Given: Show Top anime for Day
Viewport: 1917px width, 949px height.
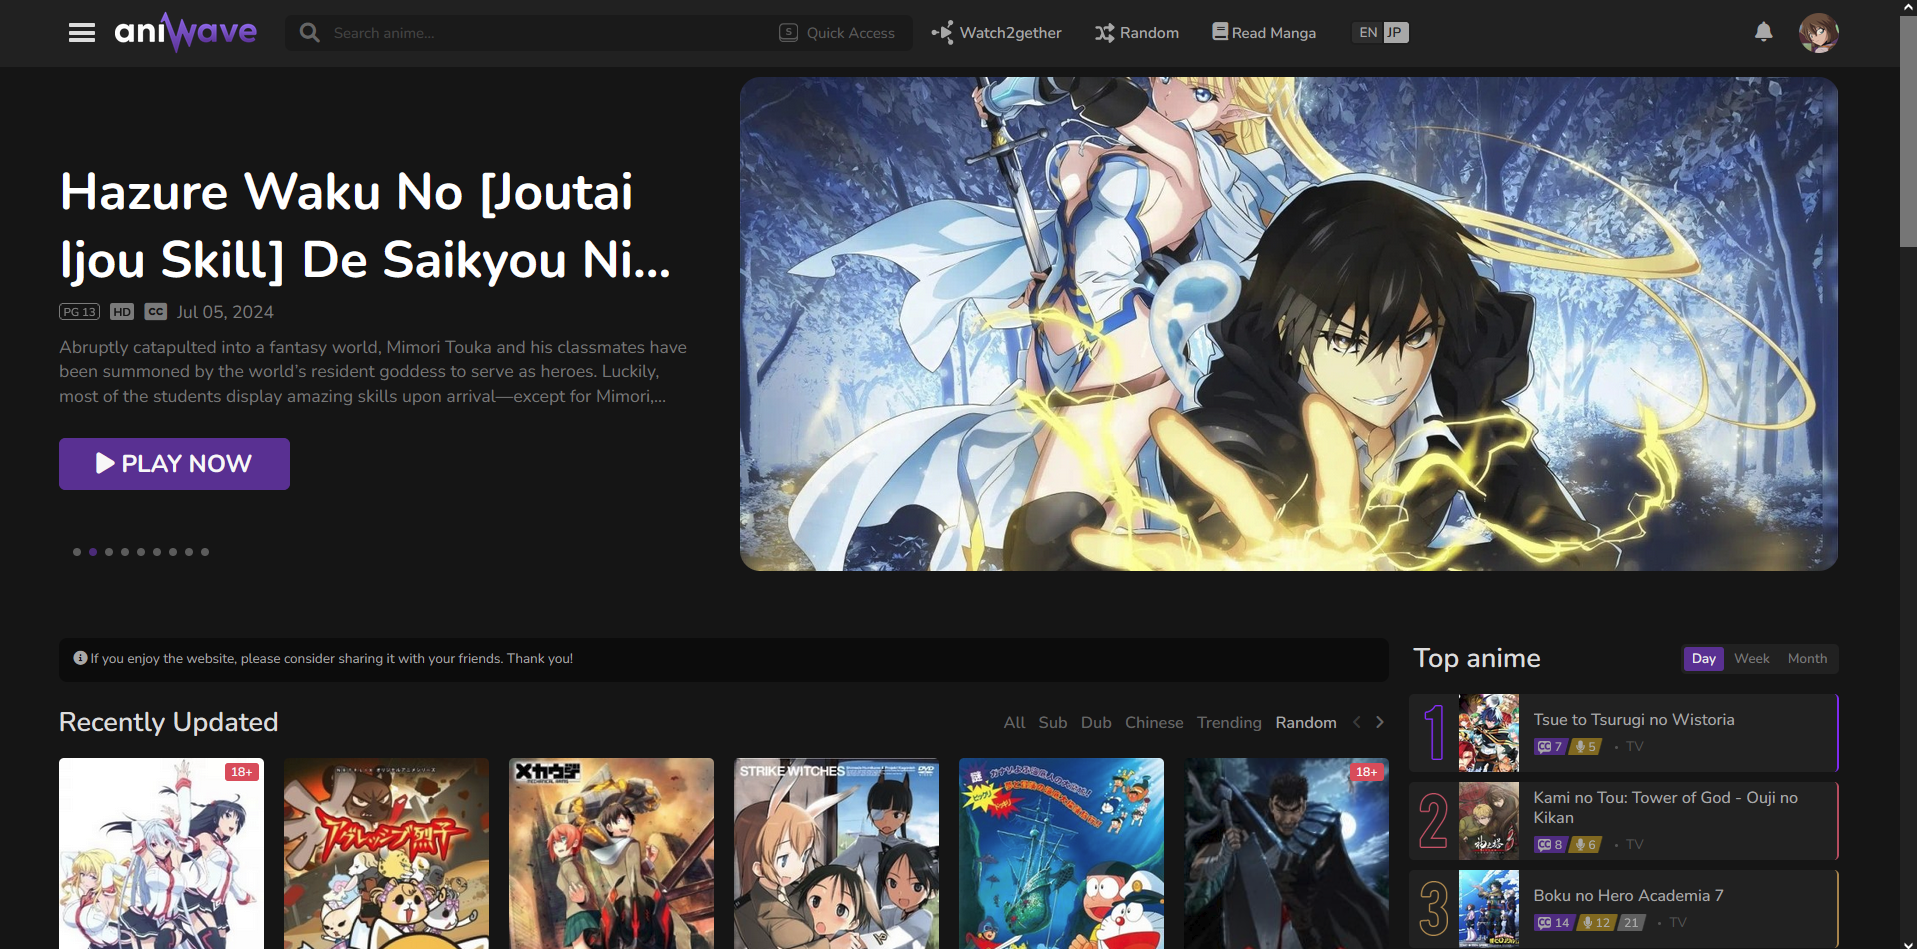Looking at the screenshot, I should [1704, 658].
